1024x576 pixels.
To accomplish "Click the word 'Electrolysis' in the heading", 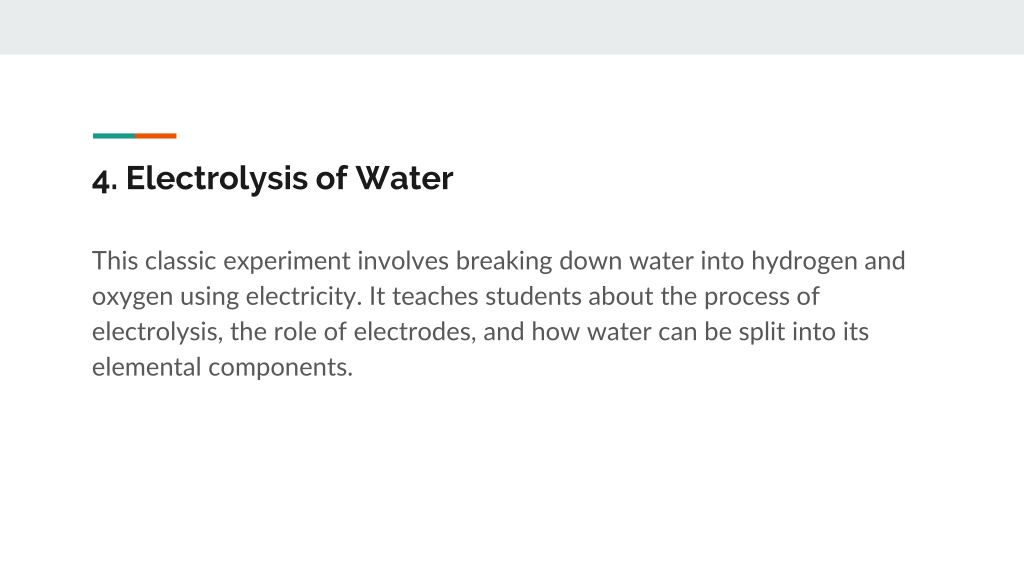I will tap(217, 179).
